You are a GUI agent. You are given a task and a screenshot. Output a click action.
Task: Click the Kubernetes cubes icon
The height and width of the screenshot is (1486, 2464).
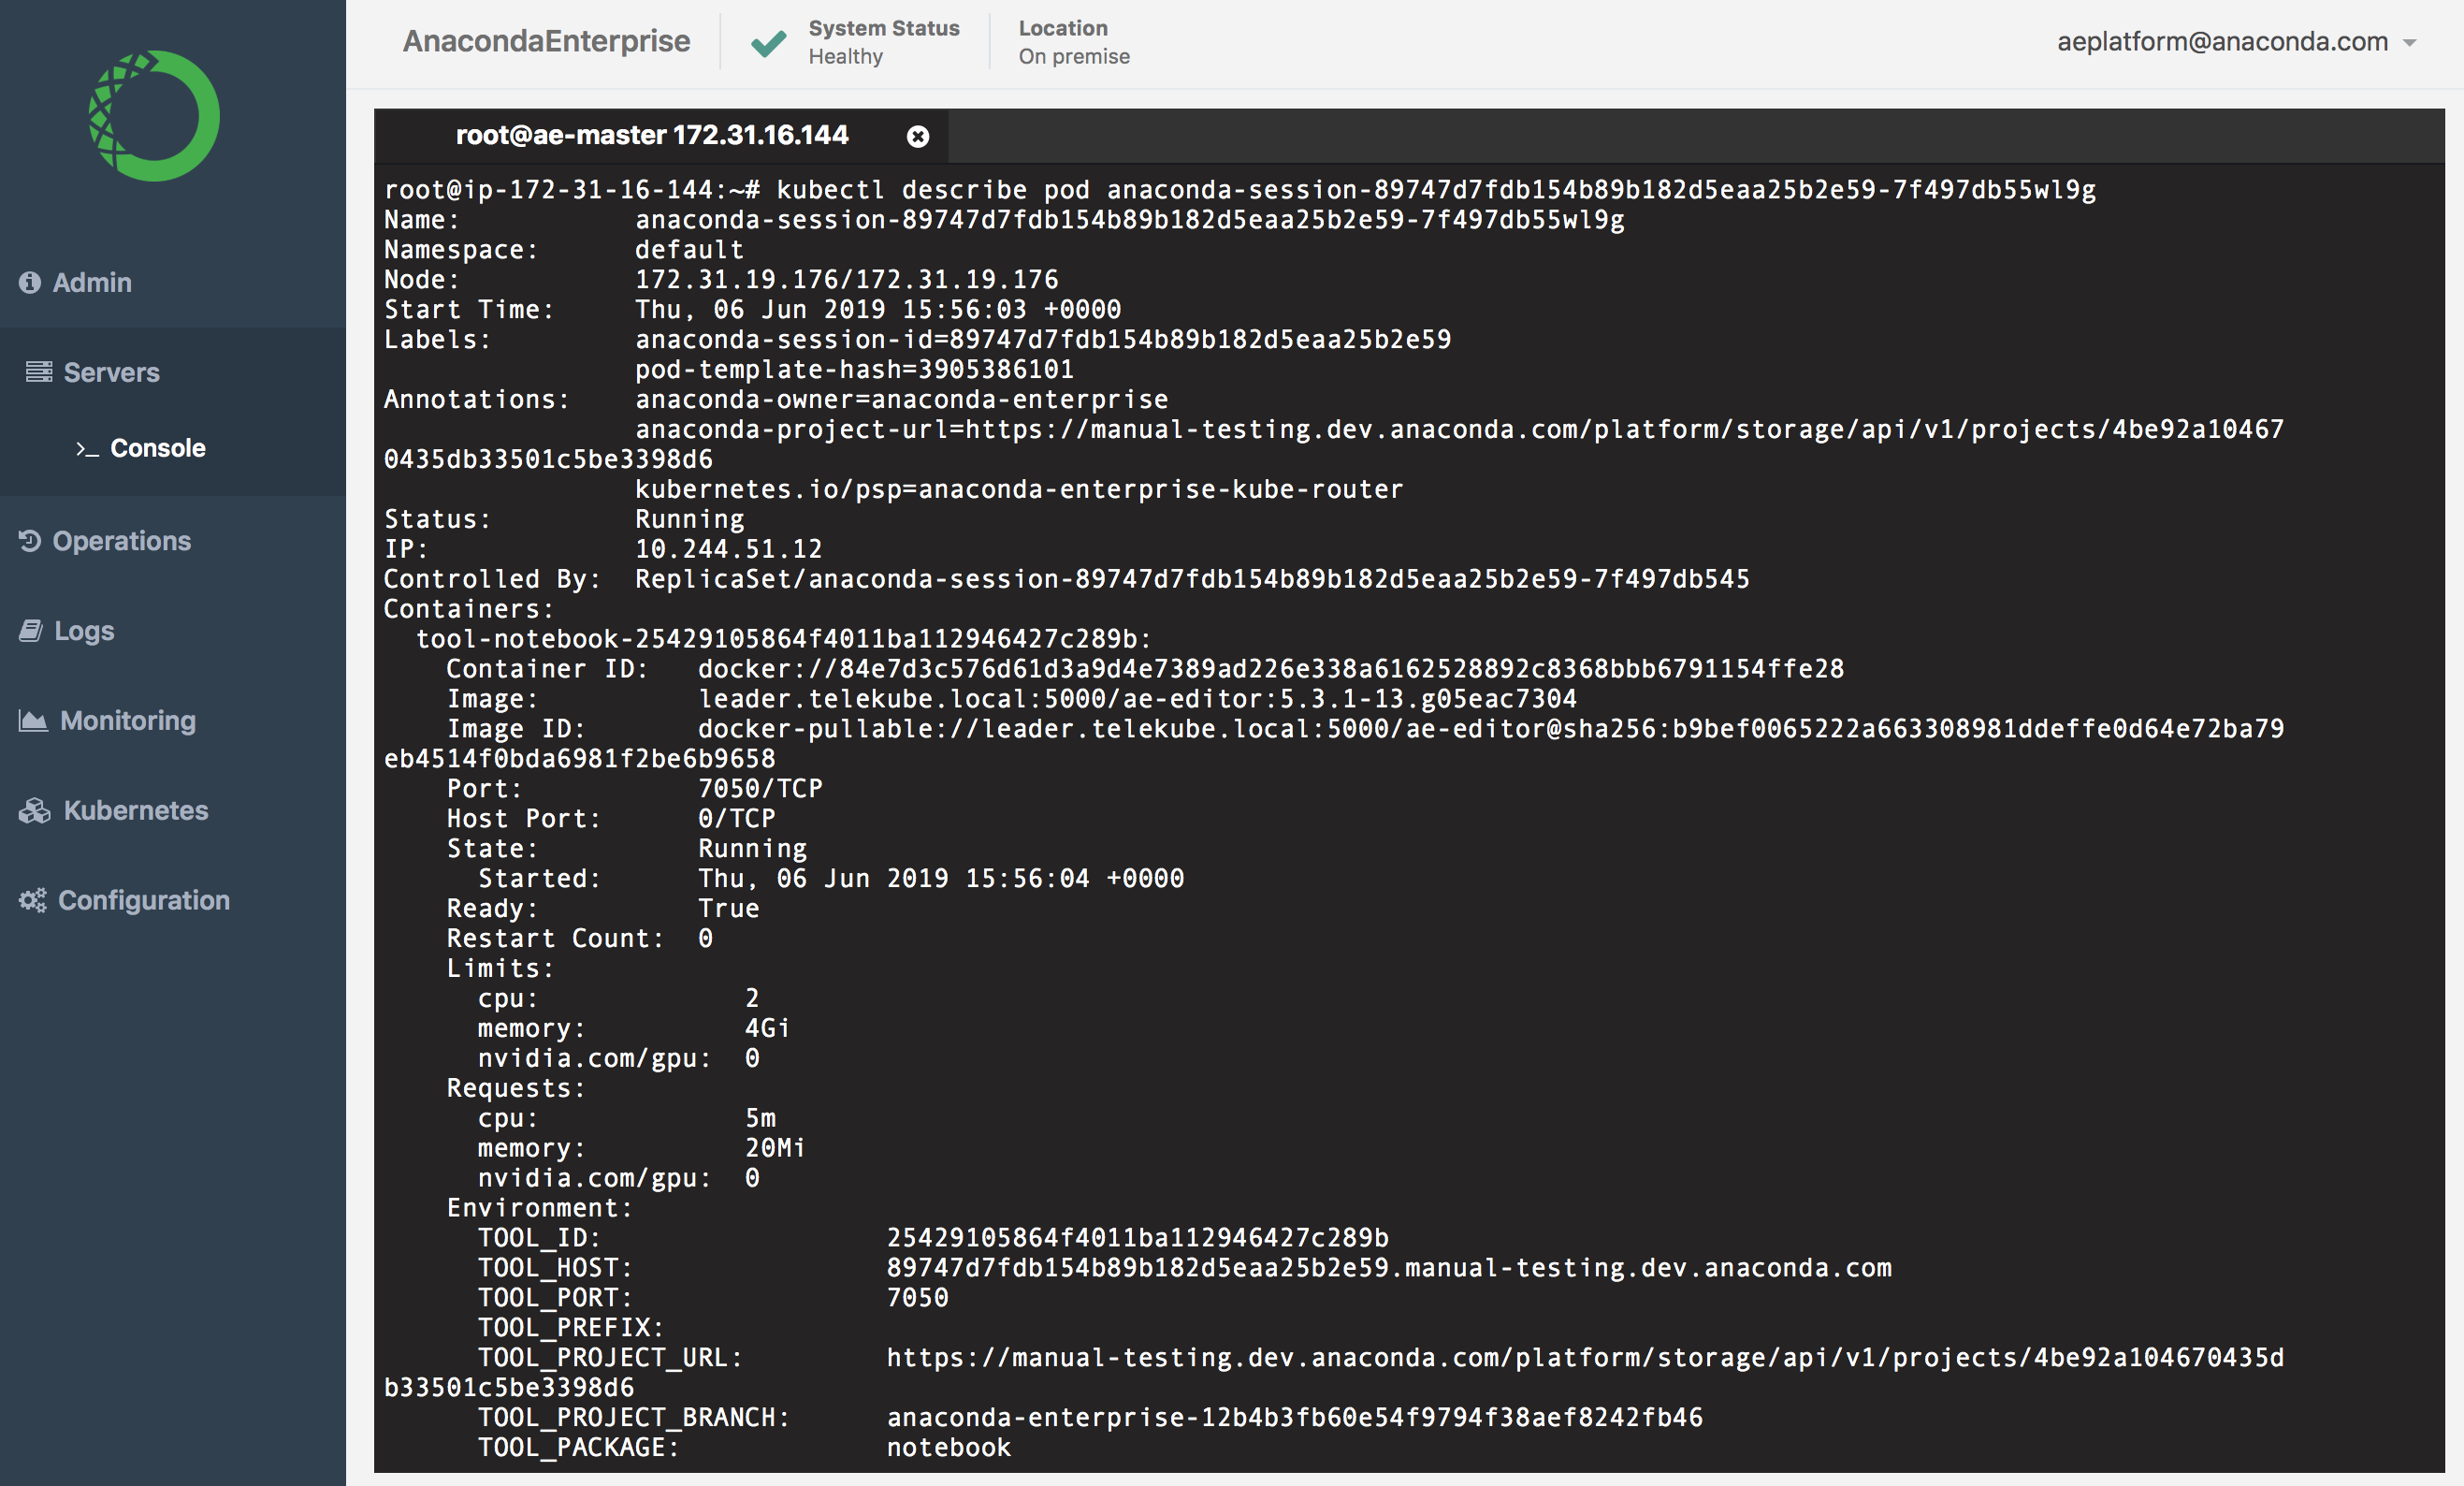(x=34, y=811)
